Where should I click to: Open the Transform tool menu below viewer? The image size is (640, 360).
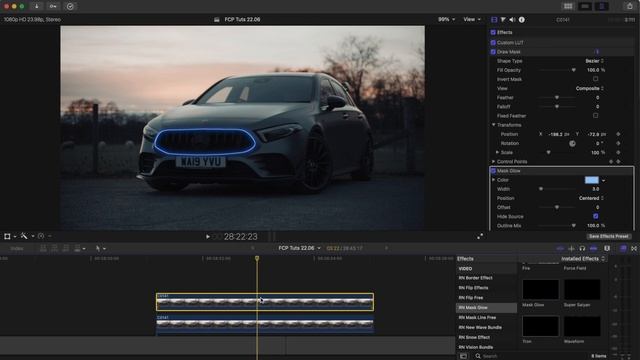click(9, 236)
